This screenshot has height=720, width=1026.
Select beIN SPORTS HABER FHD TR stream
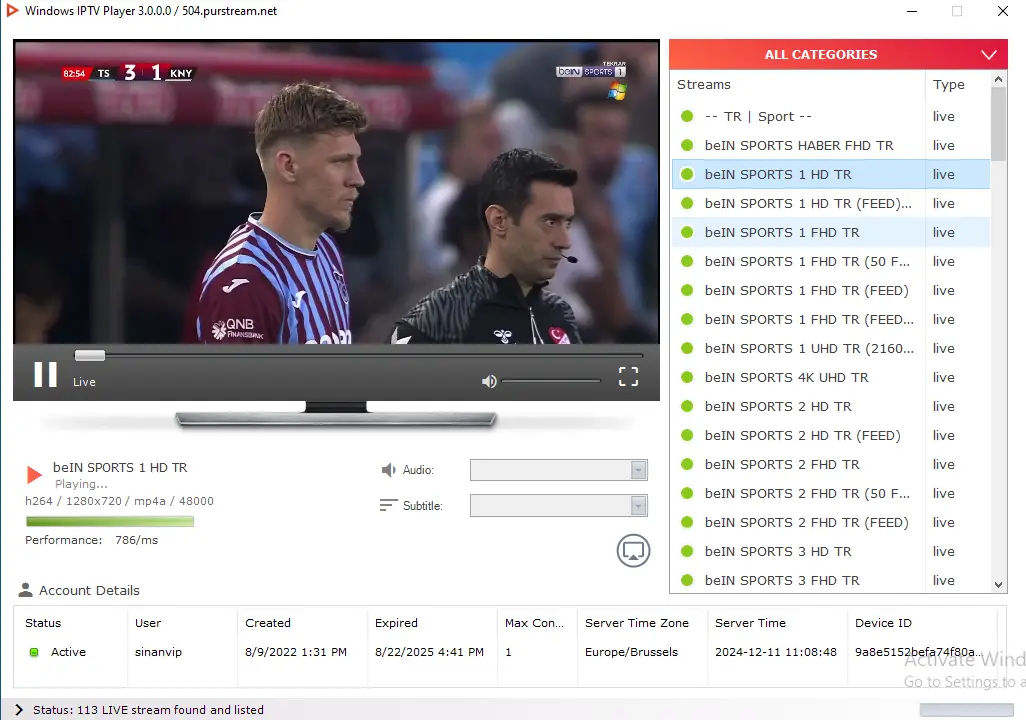click(x=831, y=145)
